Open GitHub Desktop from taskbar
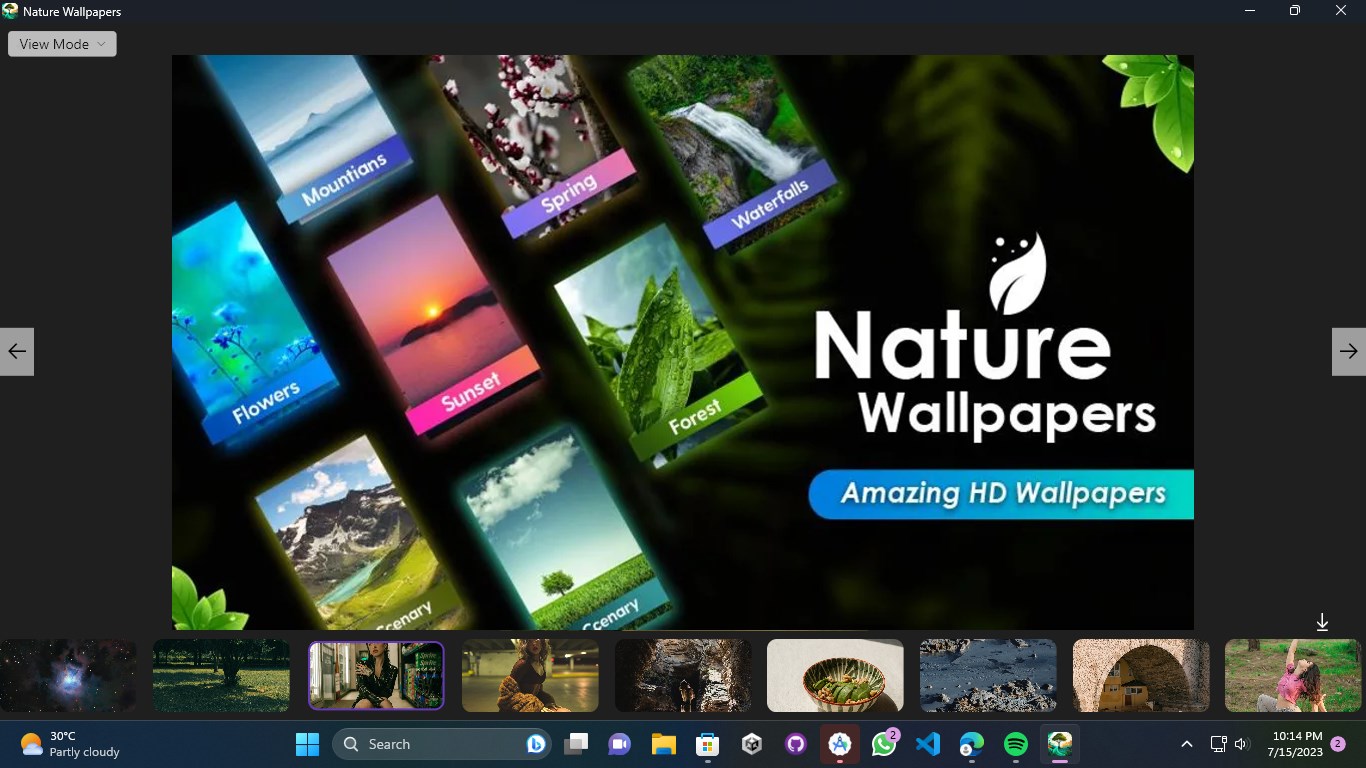The image size is (1366, 768). click(796, 744)
